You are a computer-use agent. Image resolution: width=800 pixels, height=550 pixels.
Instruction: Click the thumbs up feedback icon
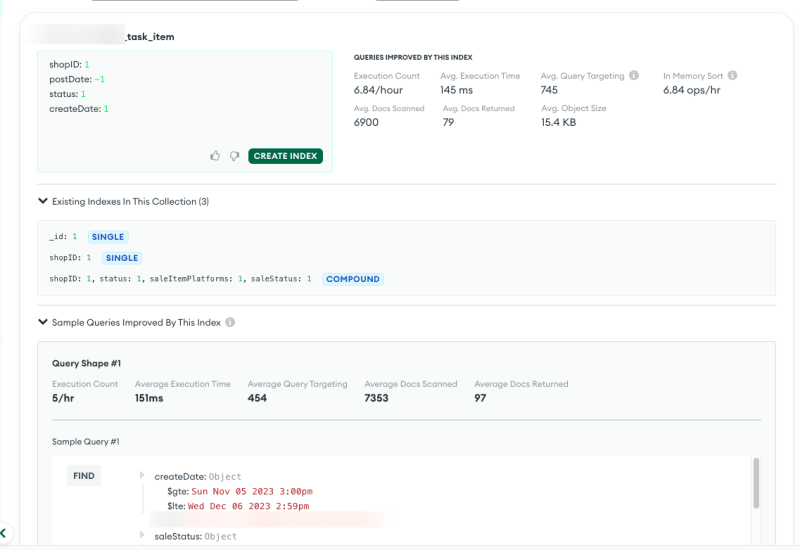(215, 156)
